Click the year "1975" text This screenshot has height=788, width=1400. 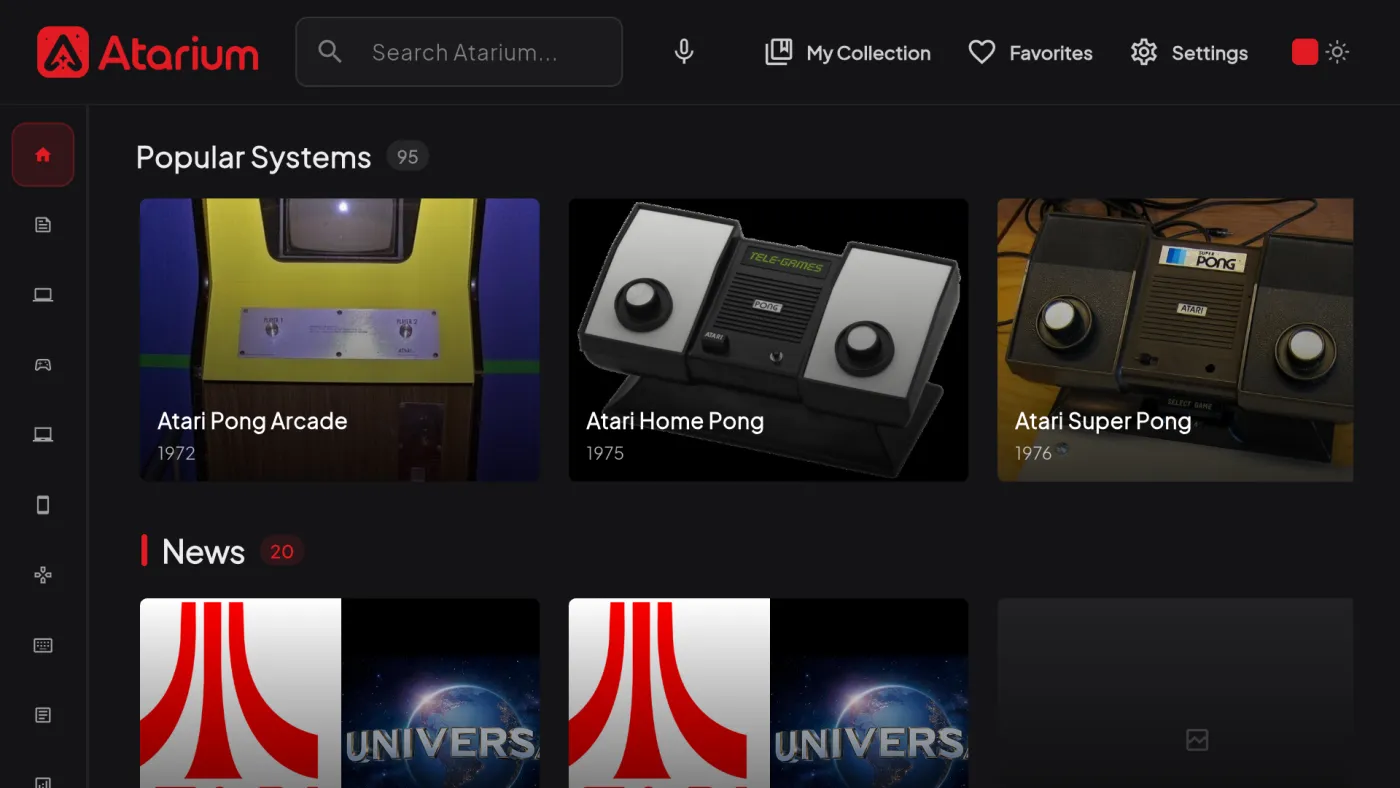pyautogui.click(x=605, y=453)
